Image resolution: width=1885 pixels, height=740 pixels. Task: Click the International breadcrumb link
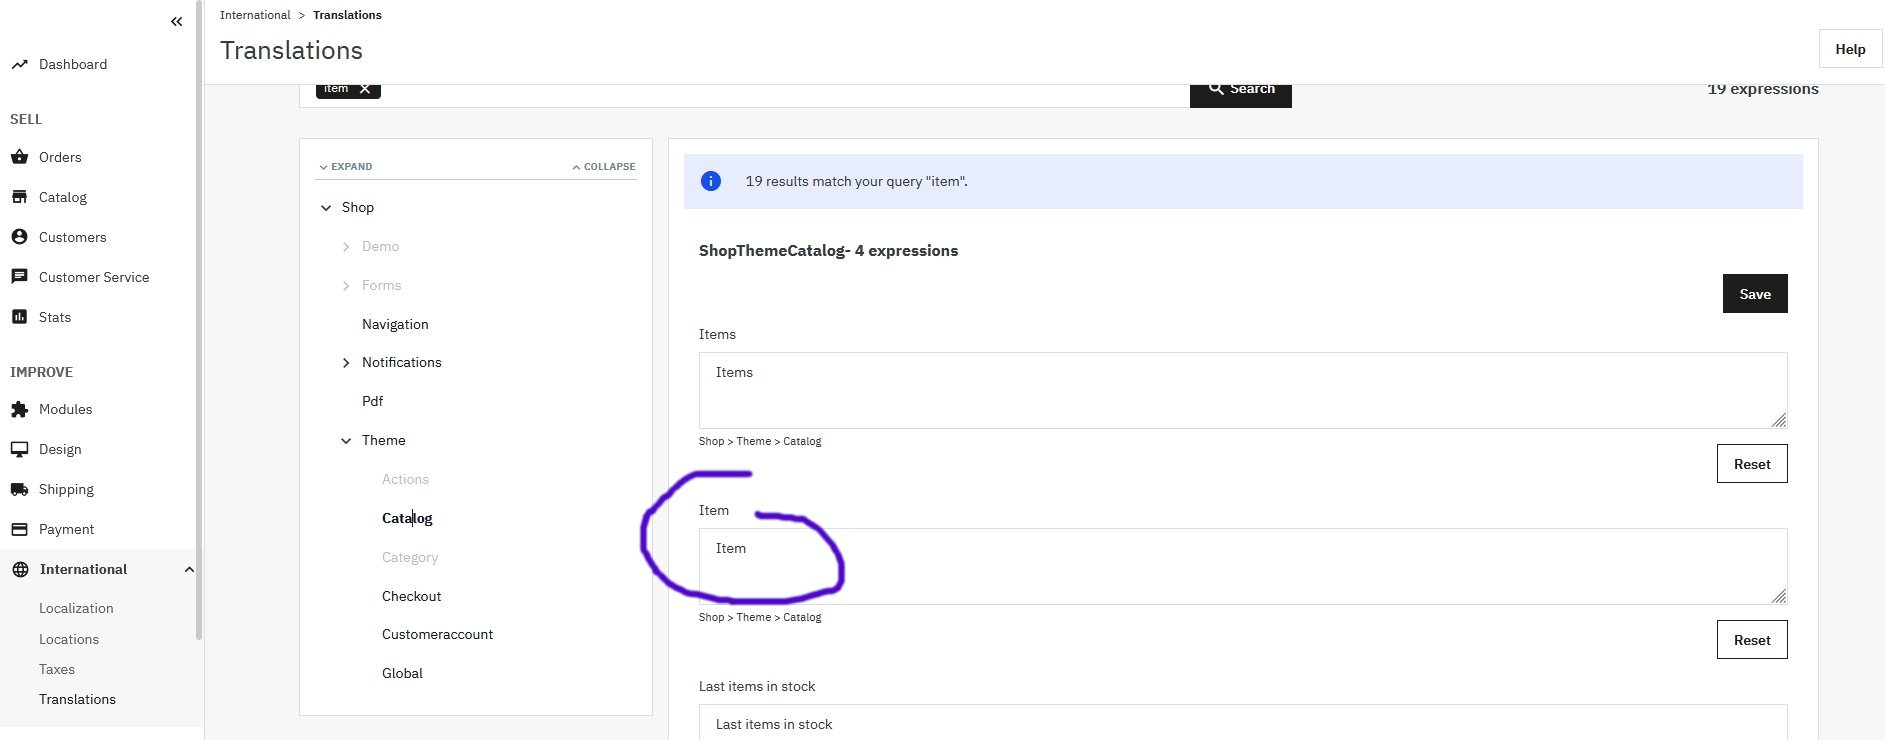(255, 15)
